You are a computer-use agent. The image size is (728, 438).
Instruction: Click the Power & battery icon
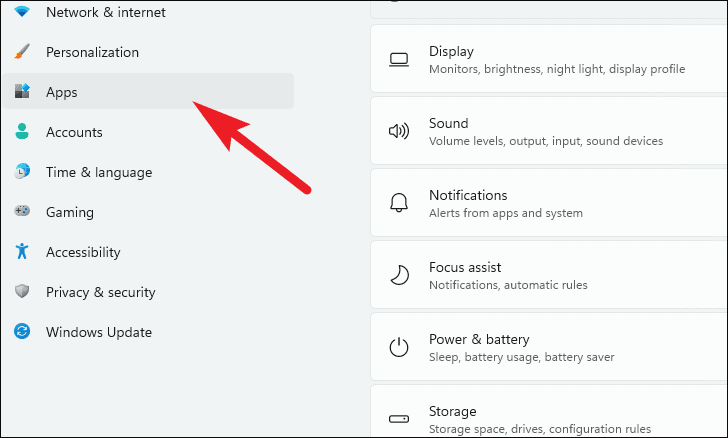[x=399, y=347]
